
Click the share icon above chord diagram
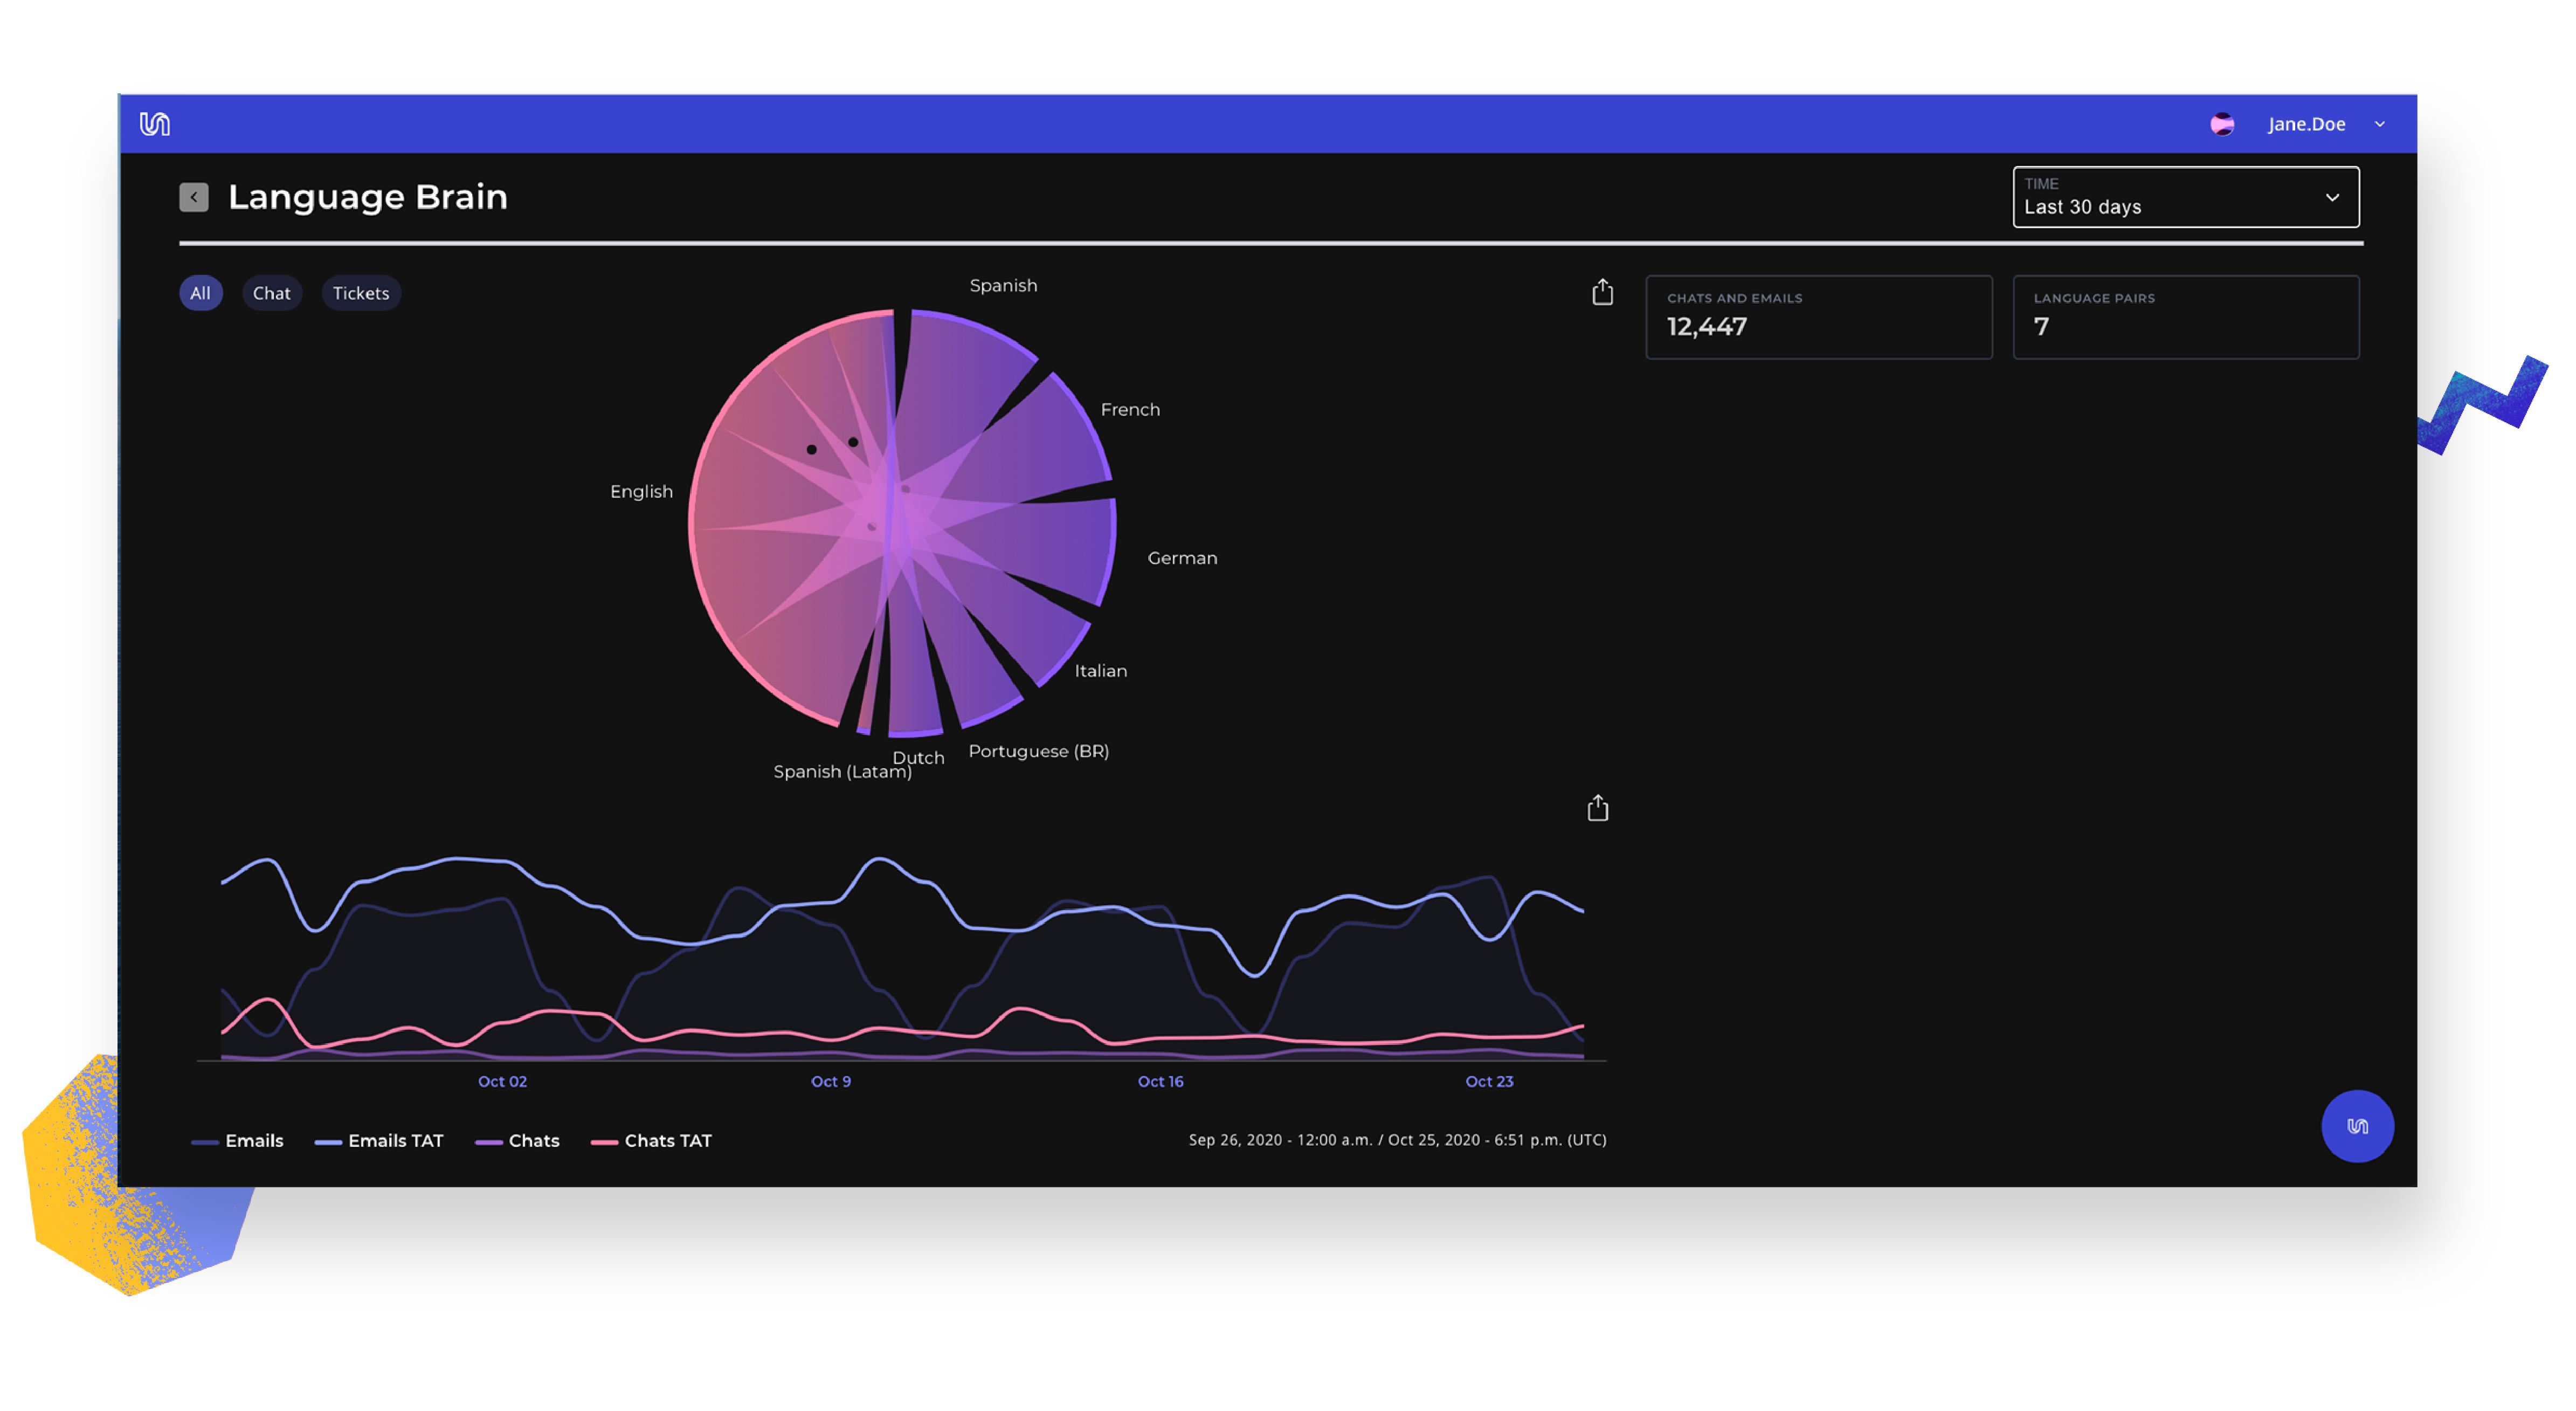click(x=1602, y=292)
